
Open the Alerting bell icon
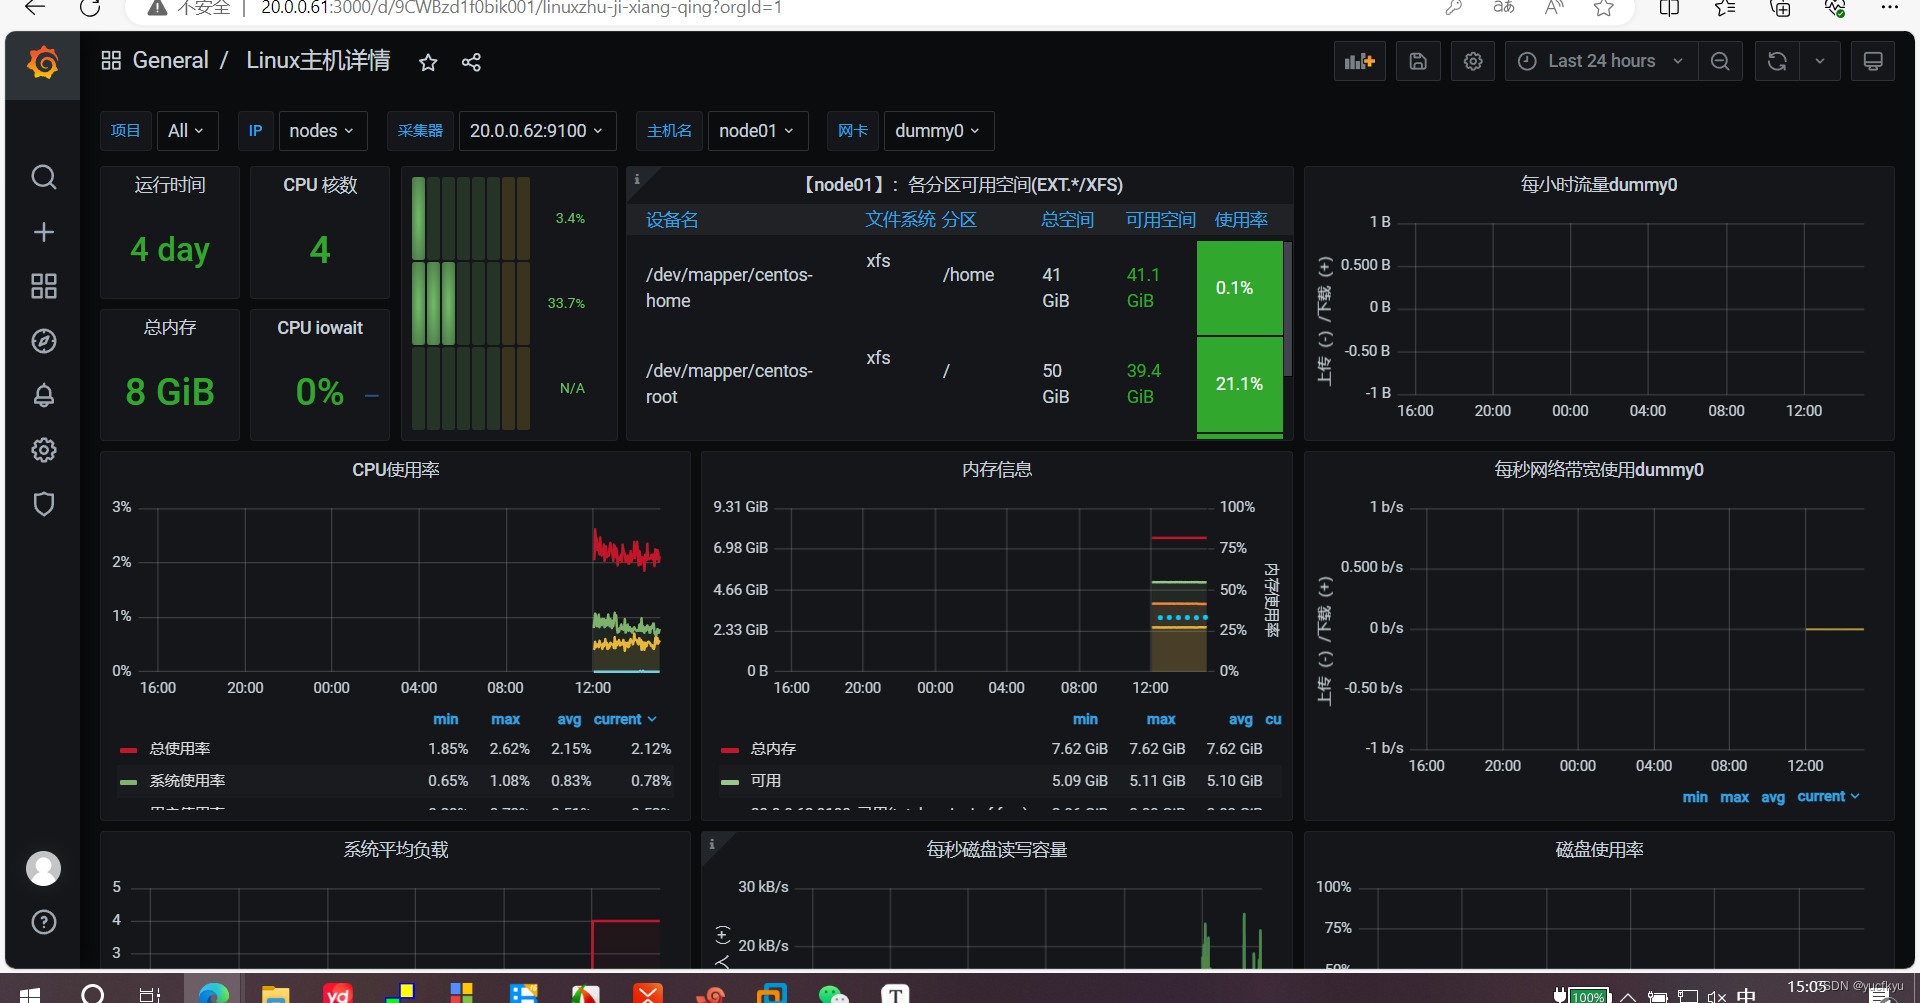[x=43, y=395]
